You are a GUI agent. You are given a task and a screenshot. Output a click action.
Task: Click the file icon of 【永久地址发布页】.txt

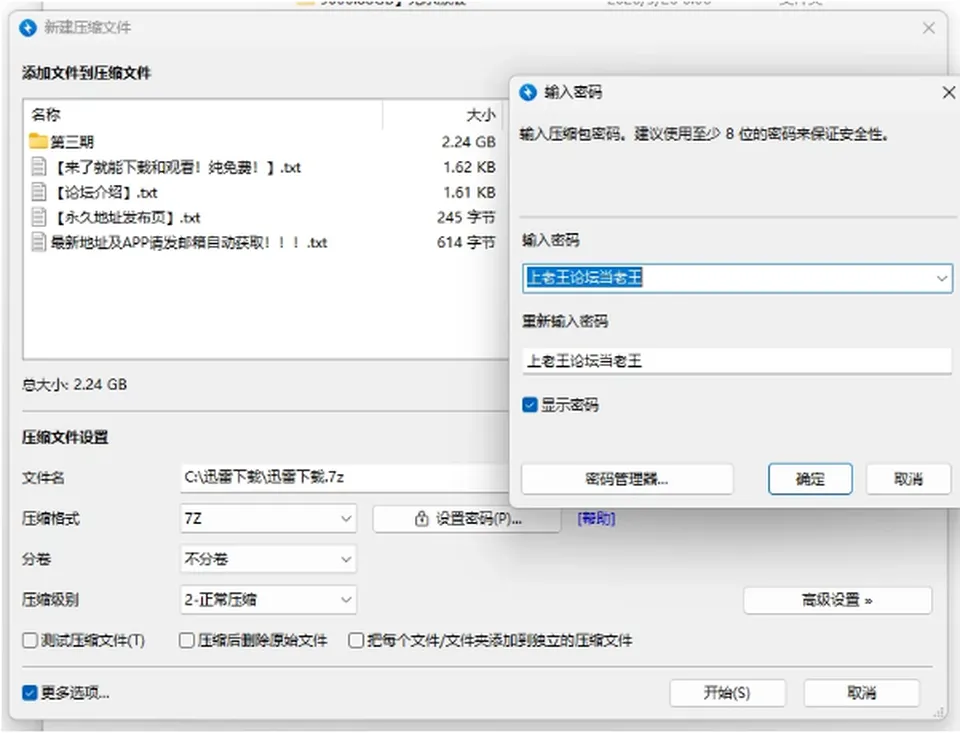point(39,217)
